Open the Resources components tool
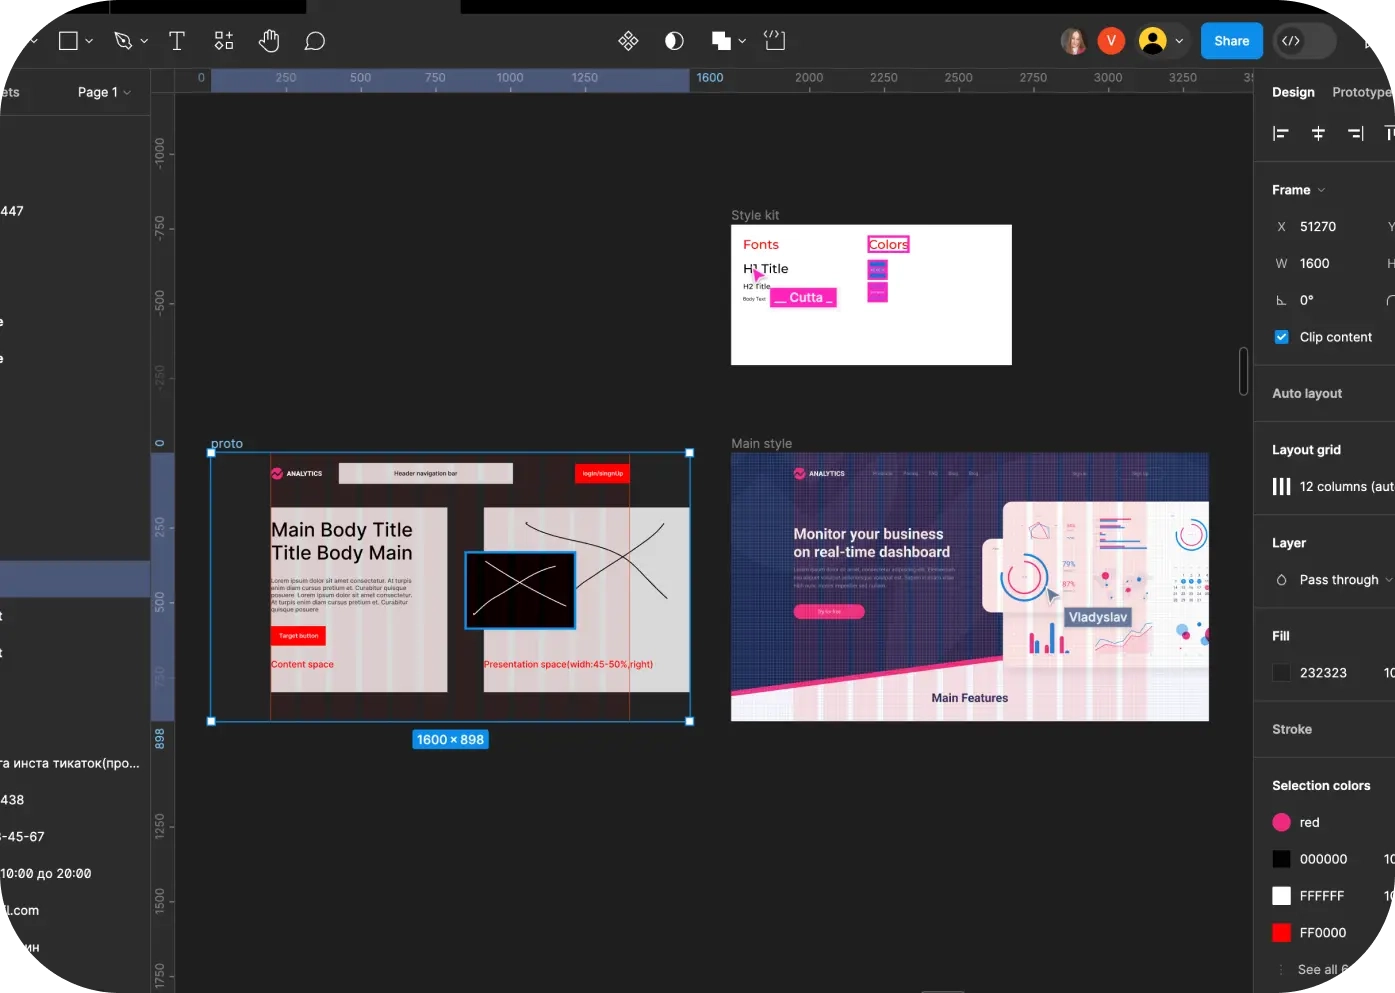The image size is (1395, 993). pos(224,41)
